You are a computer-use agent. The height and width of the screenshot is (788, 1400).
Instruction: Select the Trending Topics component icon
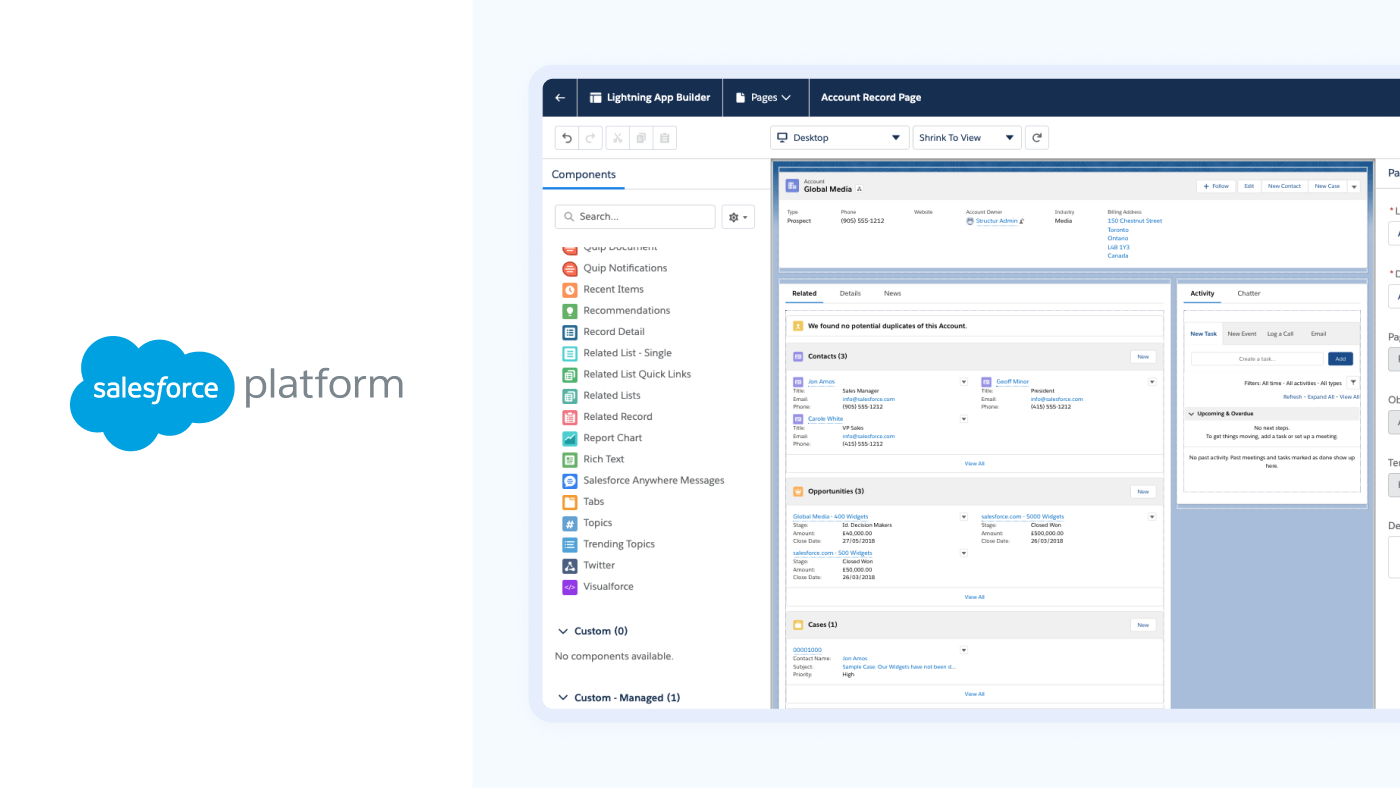569,544
